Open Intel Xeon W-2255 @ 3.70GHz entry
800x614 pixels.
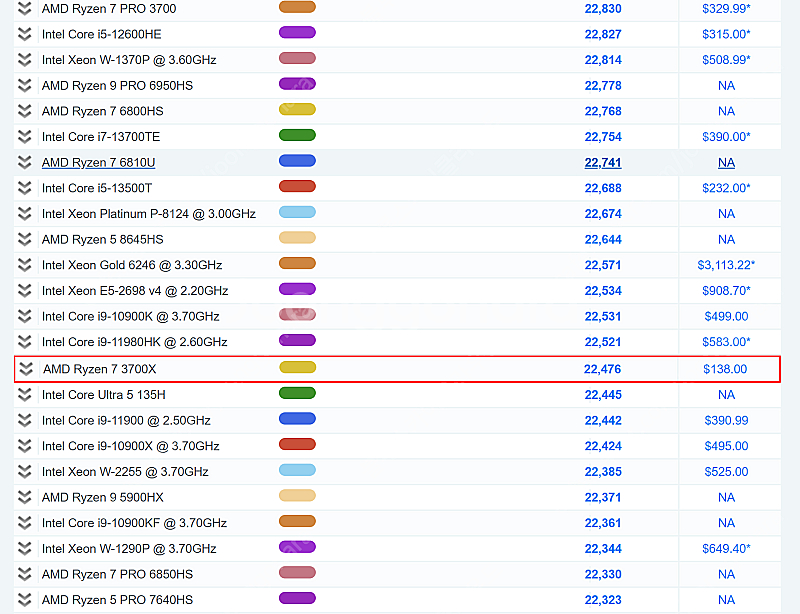(125, 472)
